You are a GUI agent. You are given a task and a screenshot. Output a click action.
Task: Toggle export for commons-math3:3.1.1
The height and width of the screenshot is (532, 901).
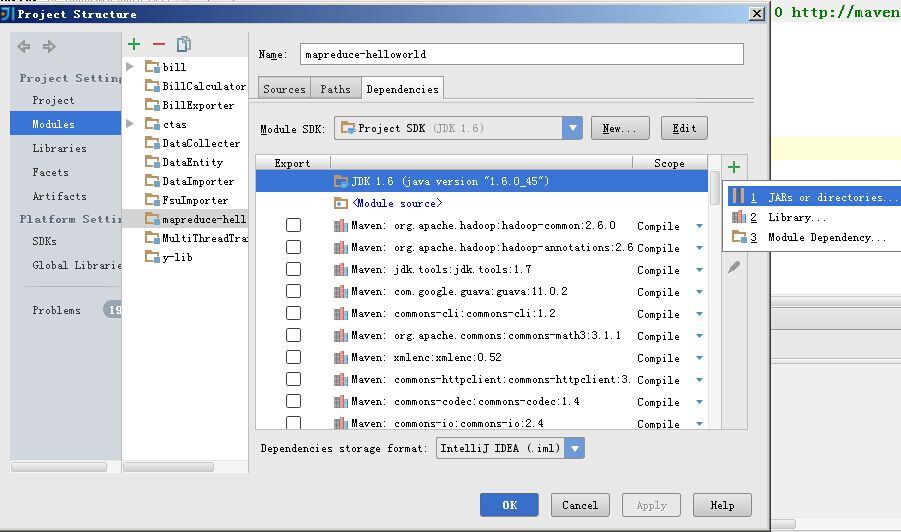point(293,335)
